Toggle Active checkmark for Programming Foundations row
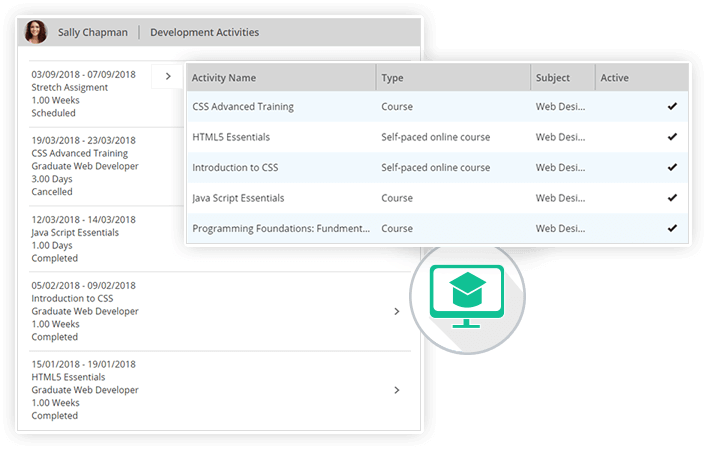This screenshot has height=449, width=707. (672, 228)
